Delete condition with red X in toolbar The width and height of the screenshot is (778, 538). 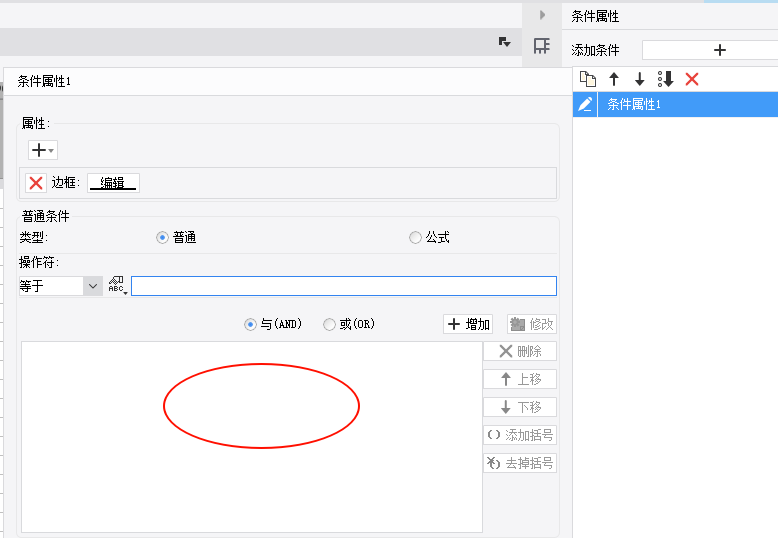pyautogui.click(x=692, y=79)
